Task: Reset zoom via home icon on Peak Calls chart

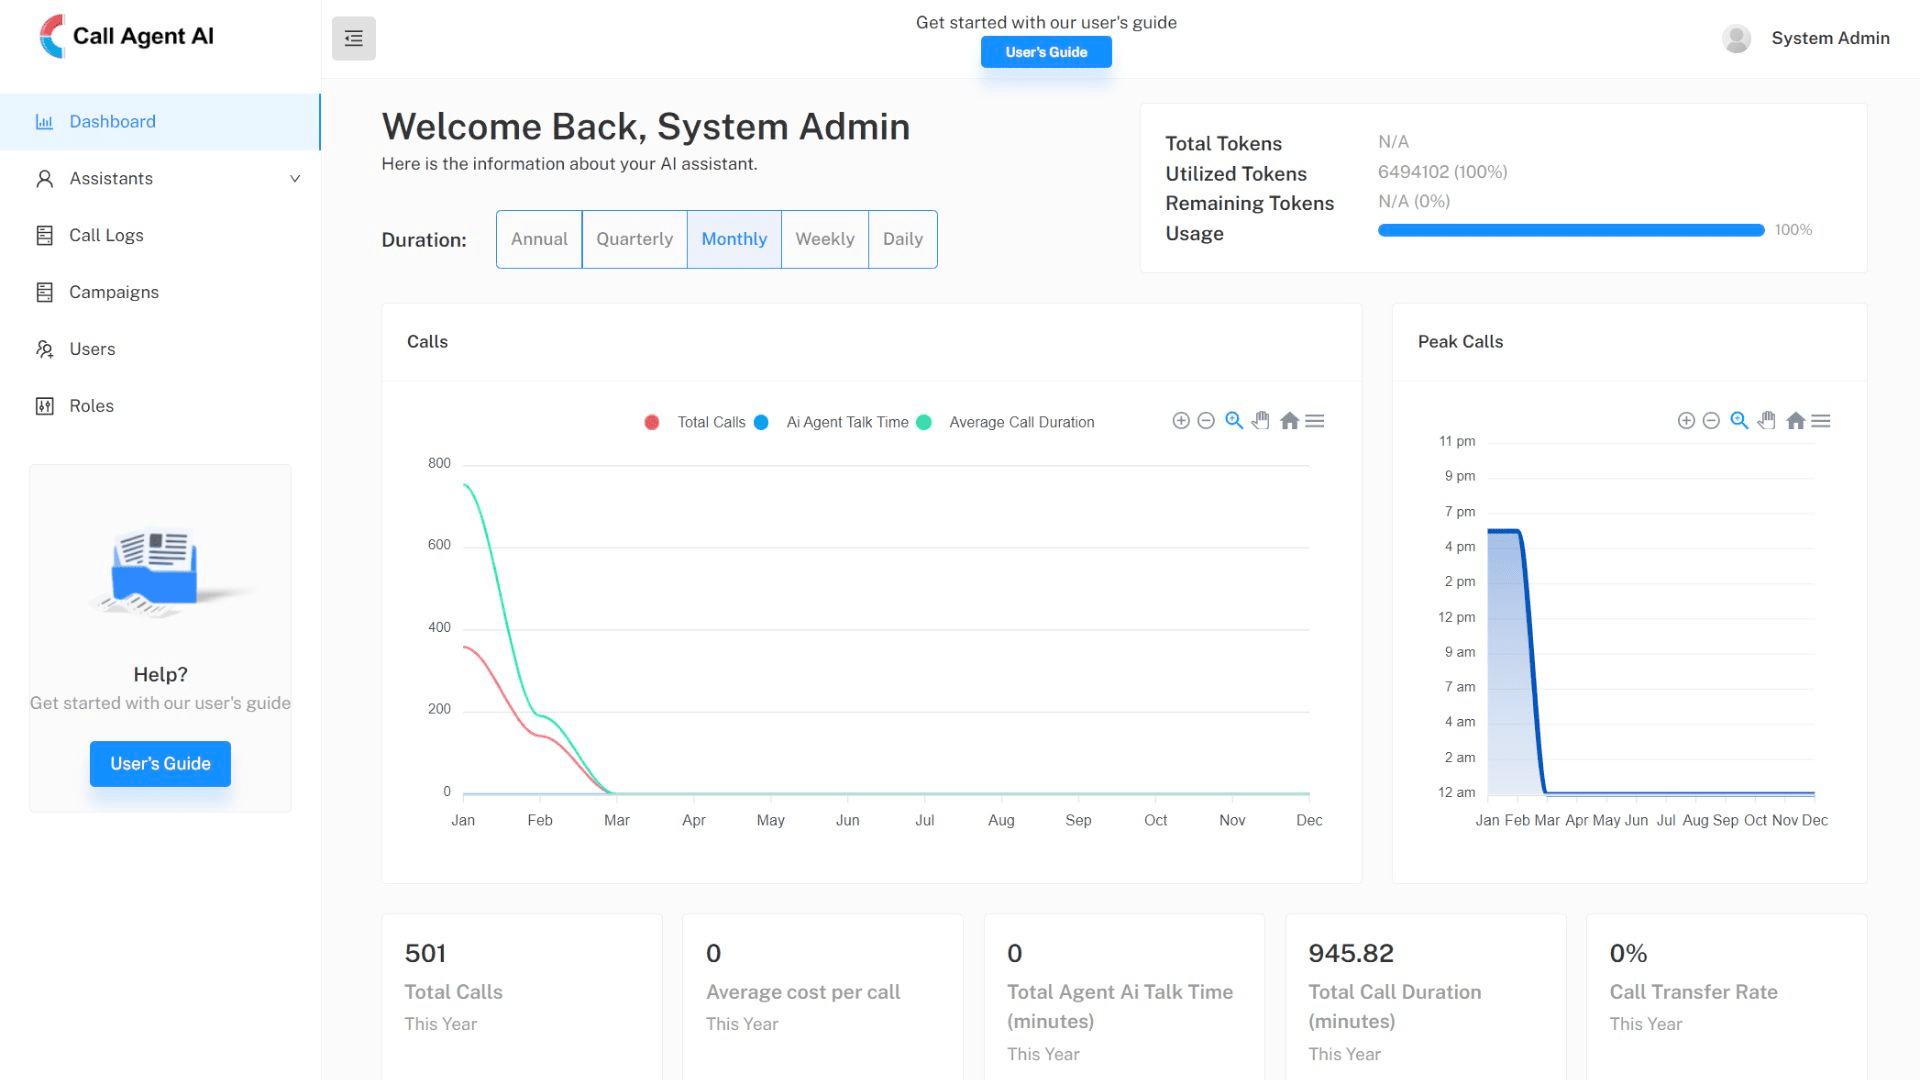Action: click(1795, 421)
